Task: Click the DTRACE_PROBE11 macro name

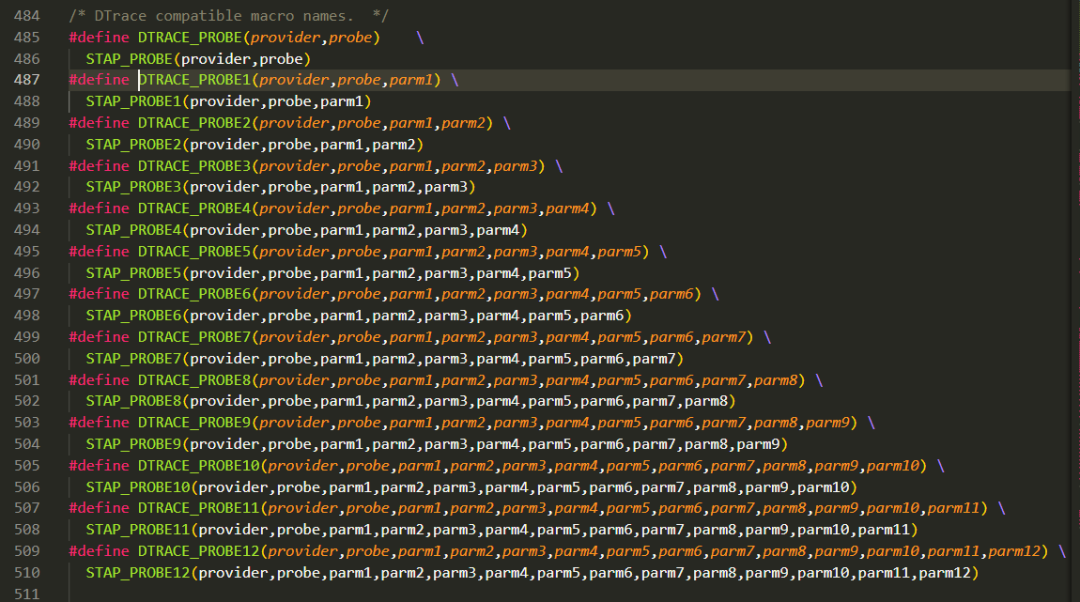Action: (x=199, y=508)
